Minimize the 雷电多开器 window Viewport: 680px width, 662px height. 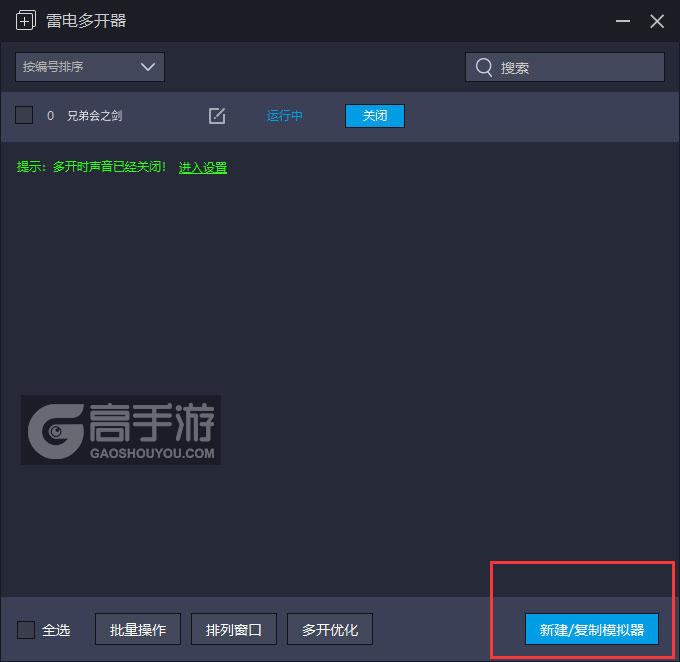[x=623, y=21]
